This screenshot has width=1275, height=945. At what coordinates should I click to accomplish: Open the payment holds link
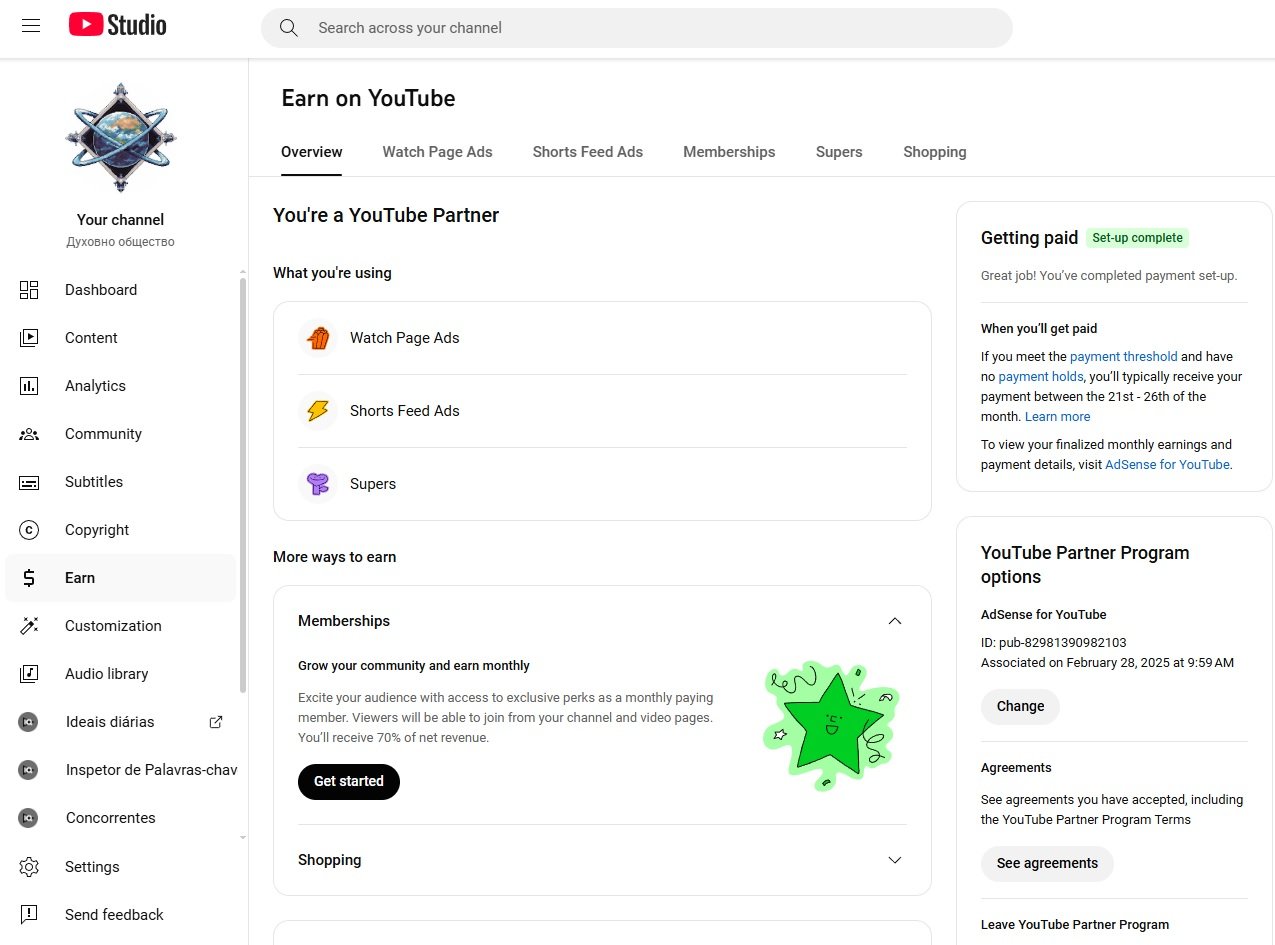click(x=1040, y=377)
